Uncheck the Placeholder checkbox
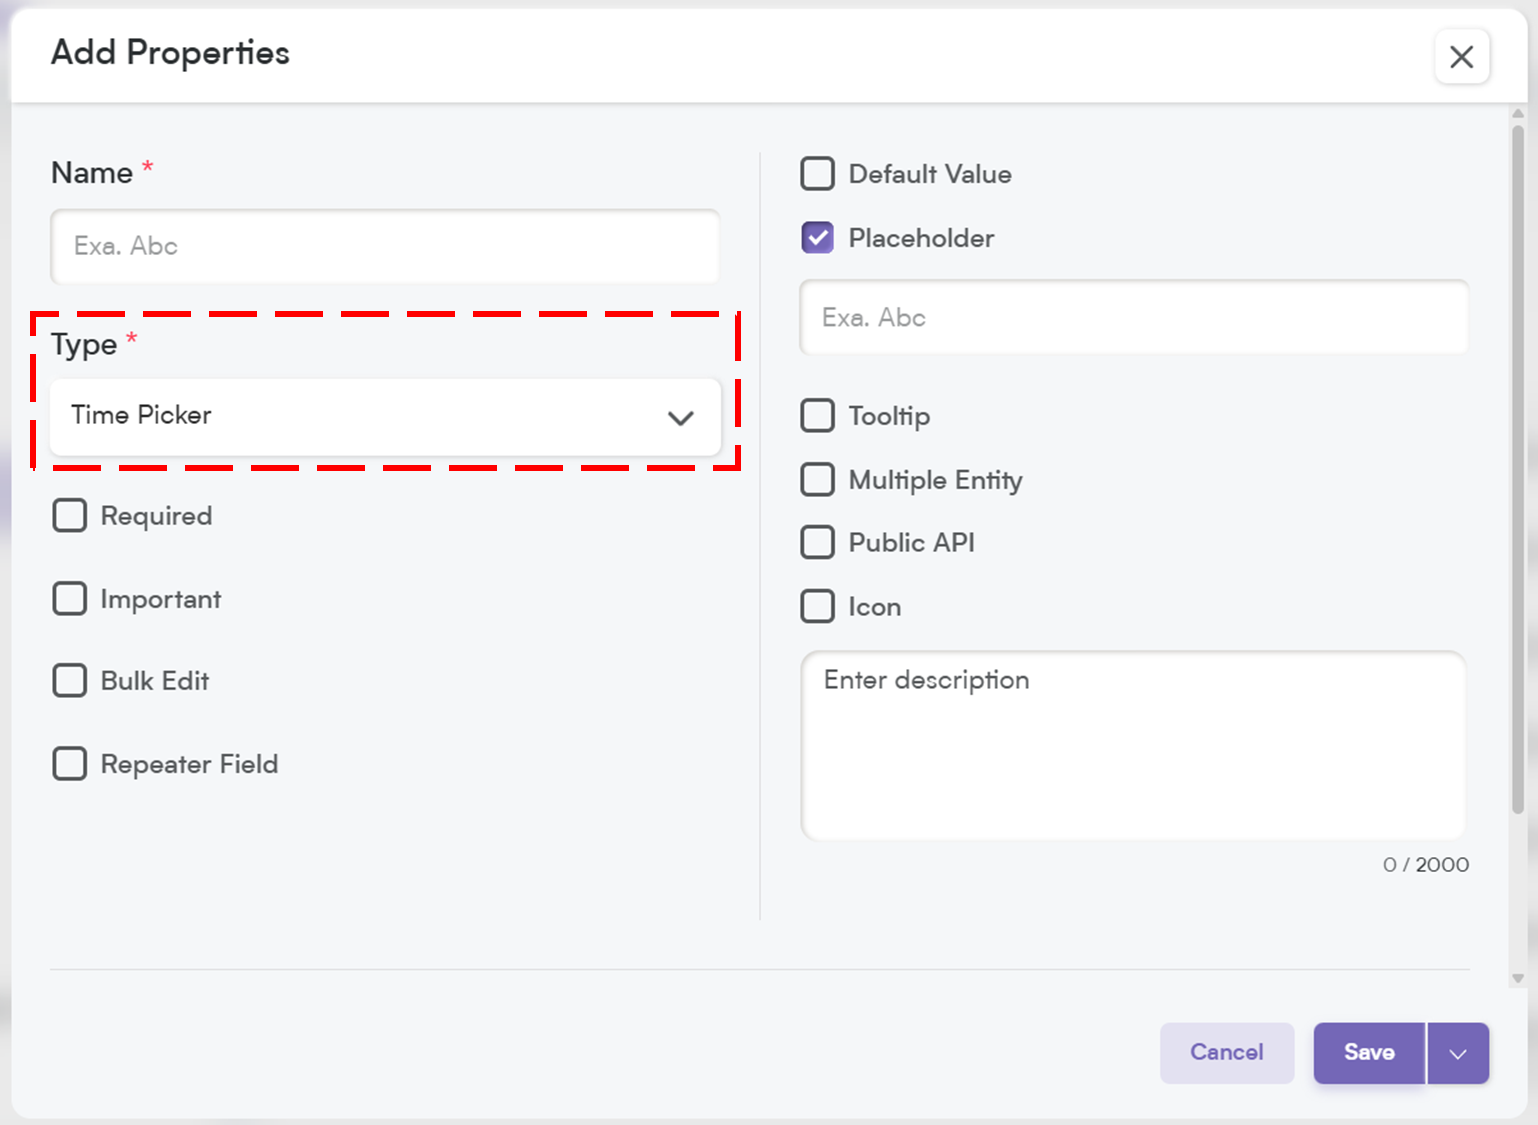1538x1125 pixels. pos(818,238)
